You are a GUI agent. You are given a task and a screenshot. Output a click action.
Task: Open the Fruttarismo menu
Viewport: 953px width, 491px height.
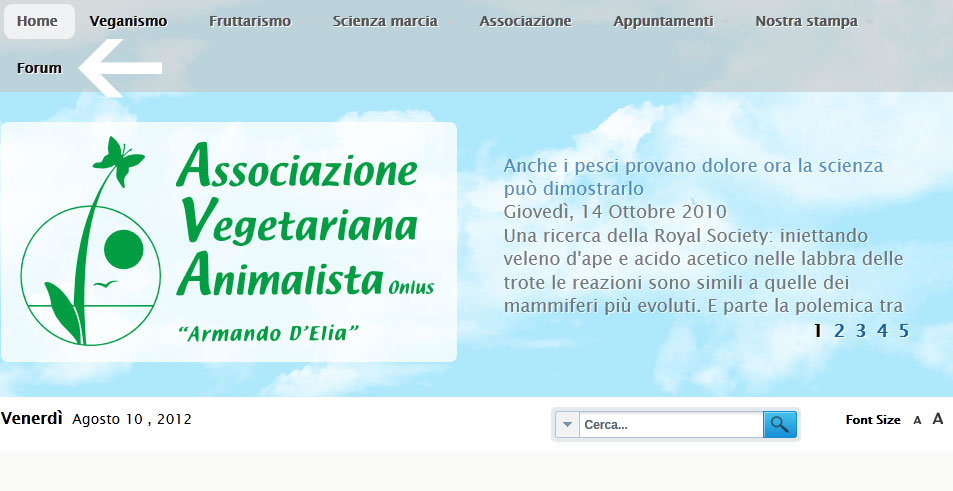[x=250, y=21]
